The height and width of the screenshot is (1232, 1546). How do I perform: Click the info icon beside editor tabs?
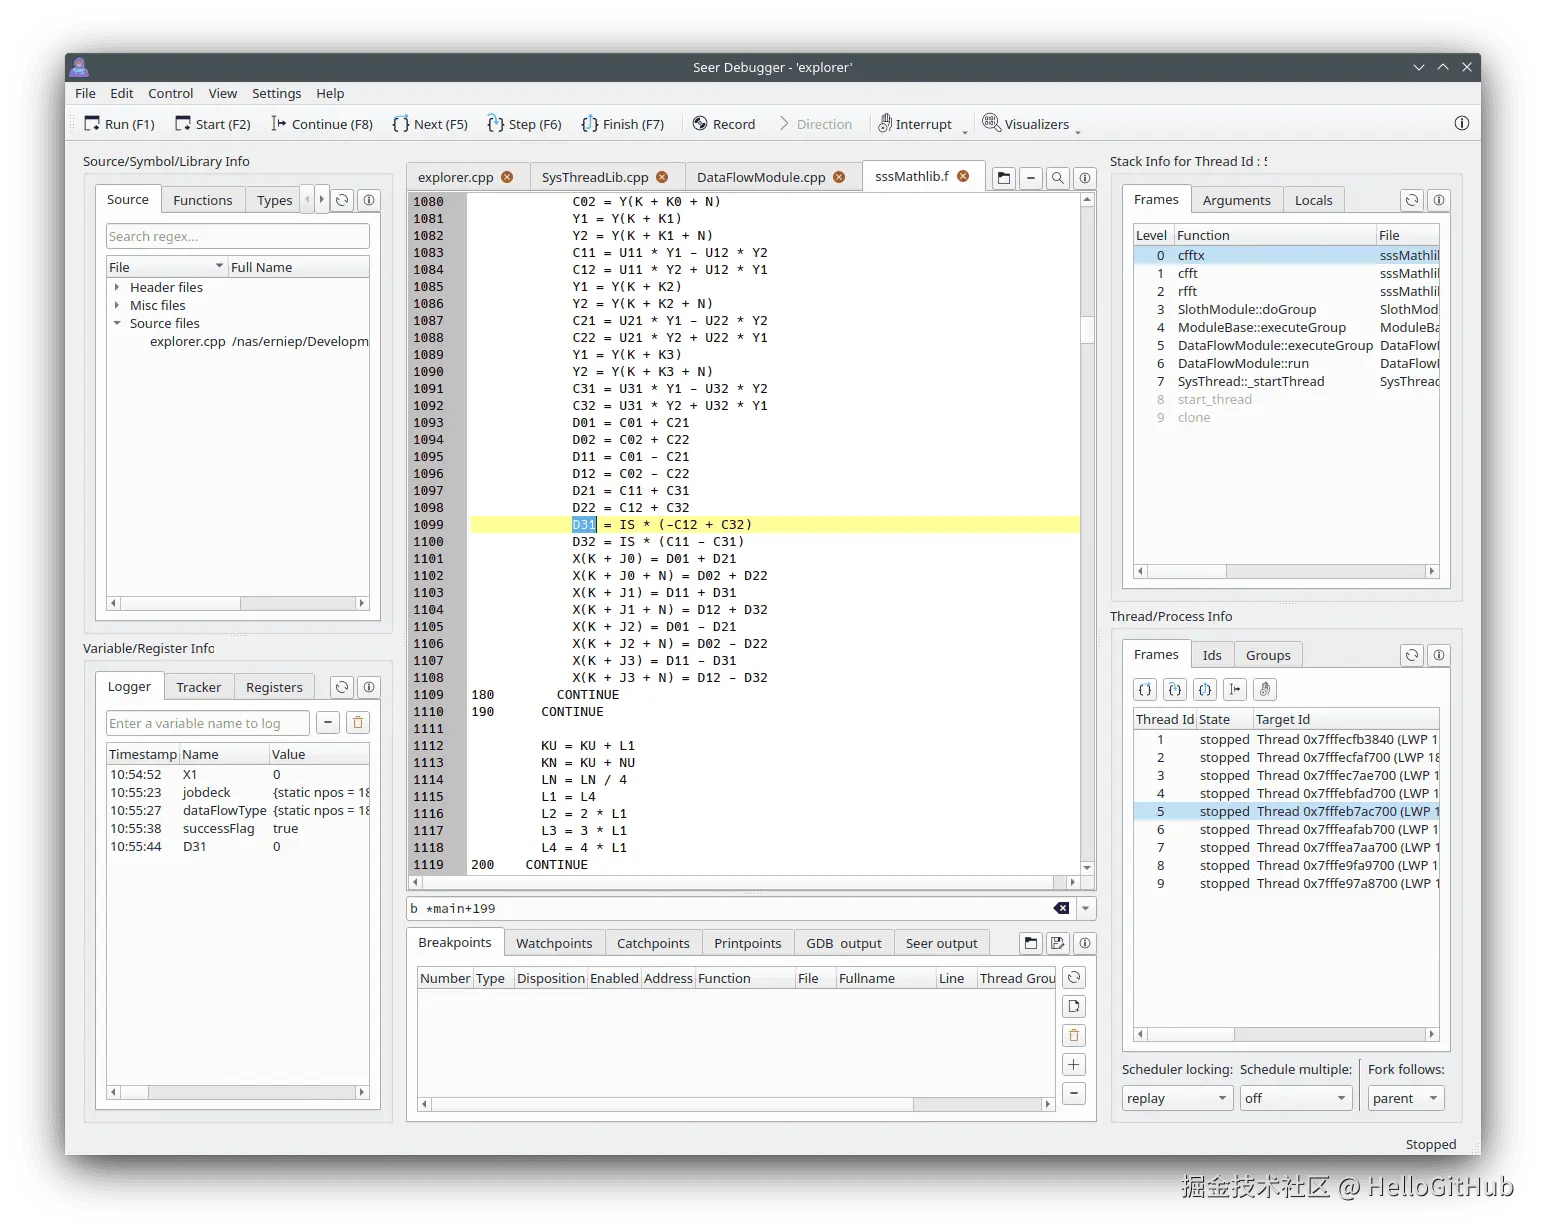point(1085,178)
